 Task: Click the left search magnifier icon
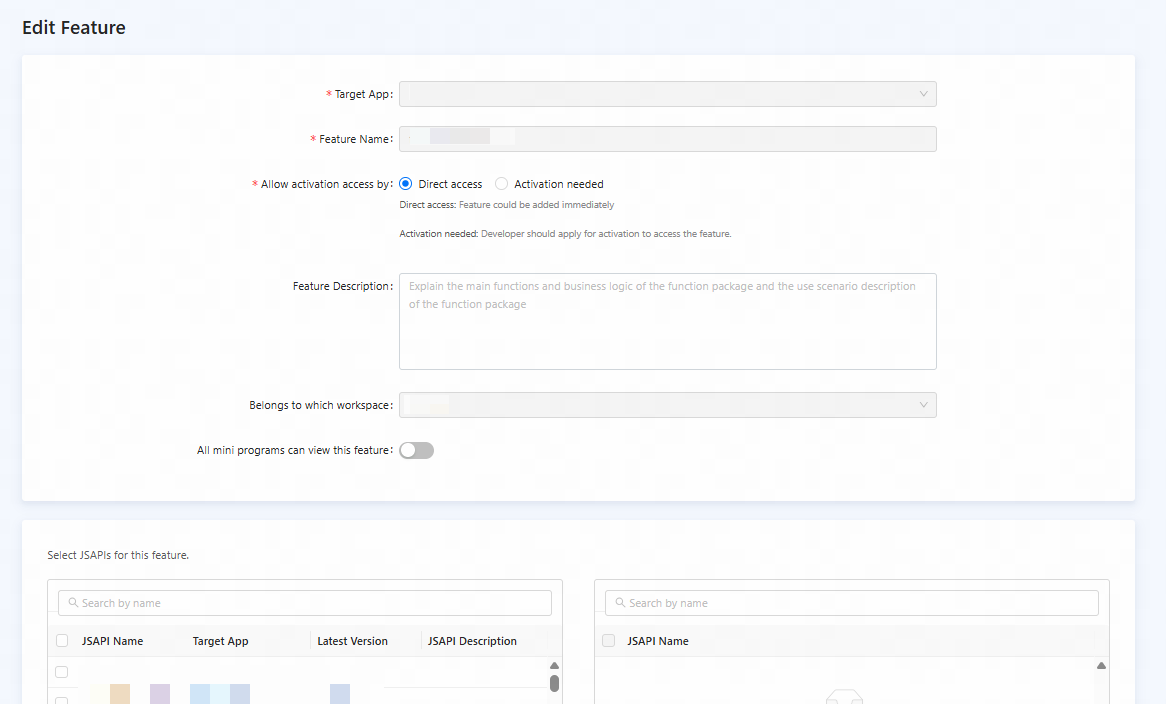[x=73, y=603]
